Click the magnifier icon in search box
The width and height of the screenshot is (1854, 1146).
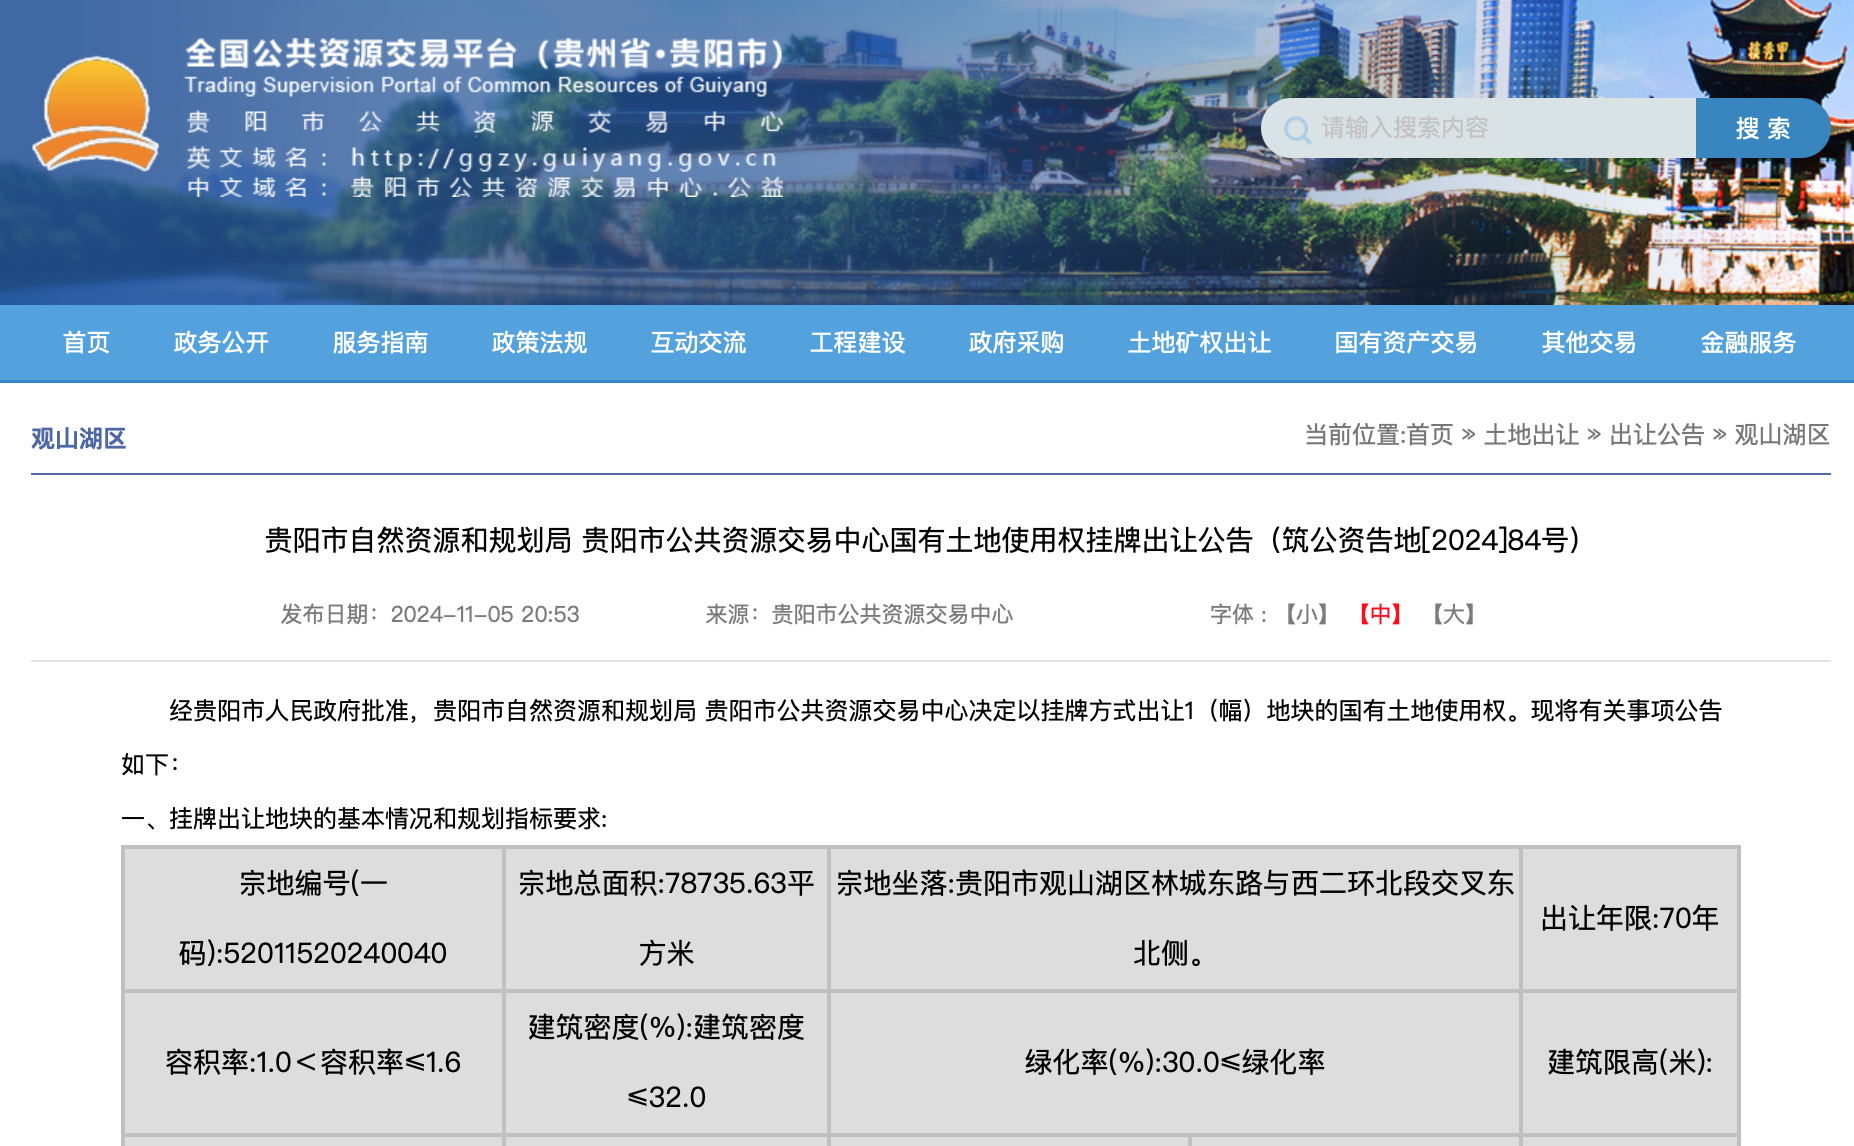coord(1297,130)
